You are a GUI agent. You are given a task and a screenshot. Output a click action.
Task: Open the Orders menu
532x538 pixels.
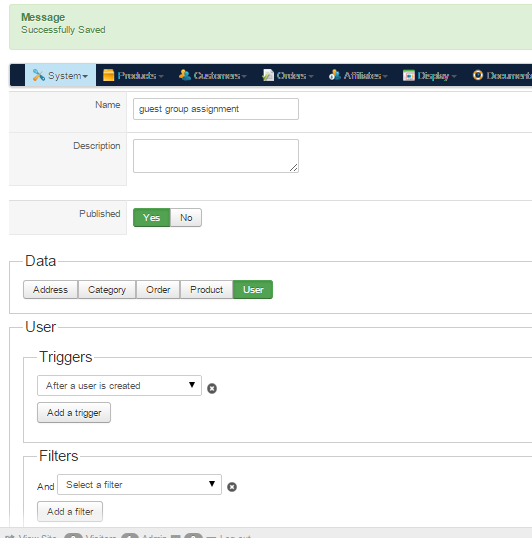pos(288,75)
